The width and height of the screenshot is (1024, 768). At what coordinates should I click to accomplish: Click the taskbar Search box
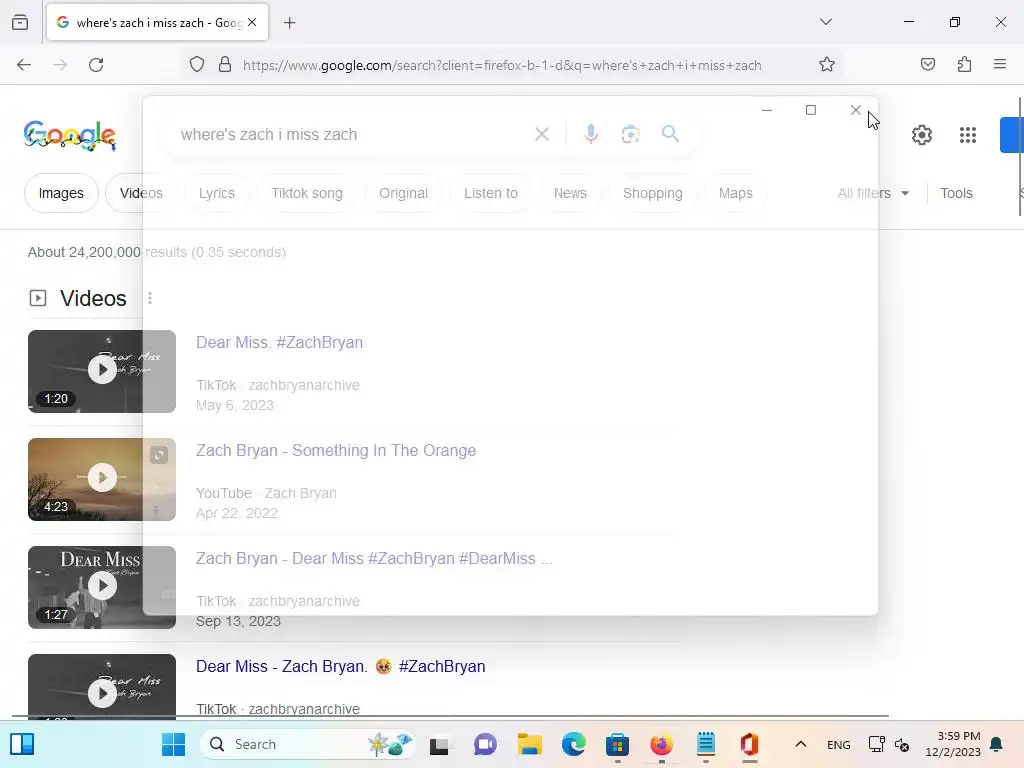click(307, 744)
